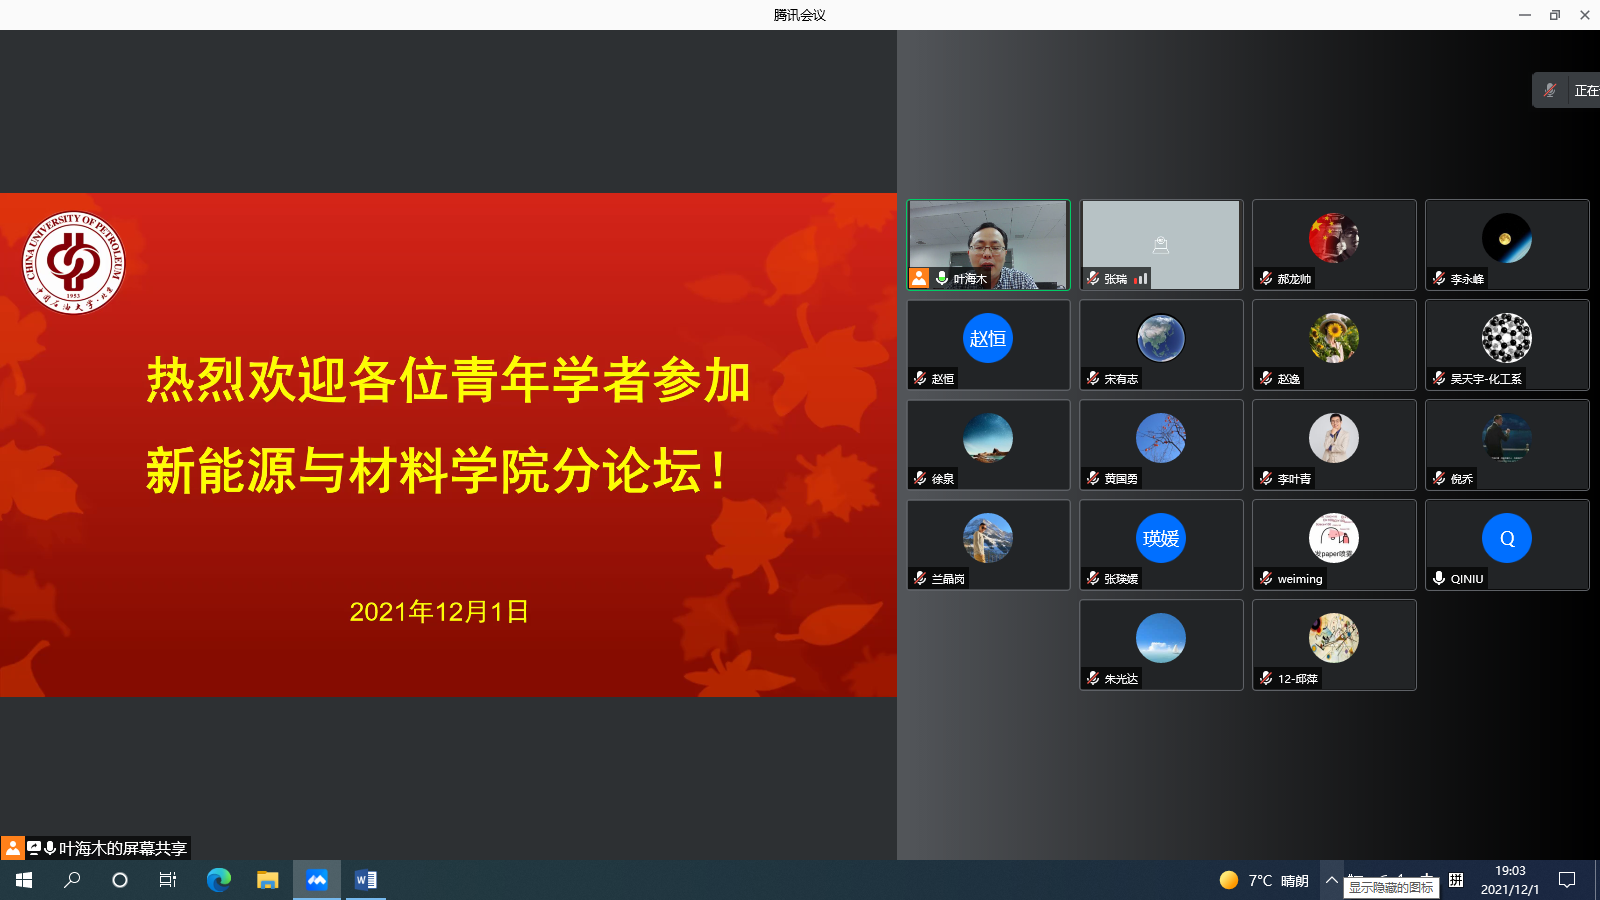Expand the hidden tray icons chevron
This screenshot has width=1600, height=900.
[x=1333, y=881]
